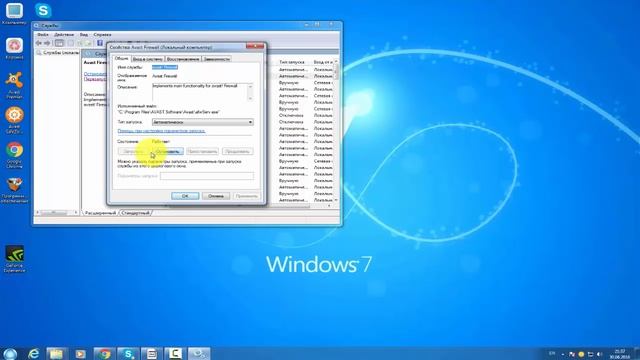Click the Action Center flag tray icon
The height and width of the screenshot is (360, 640).
(x=572, y=354)
